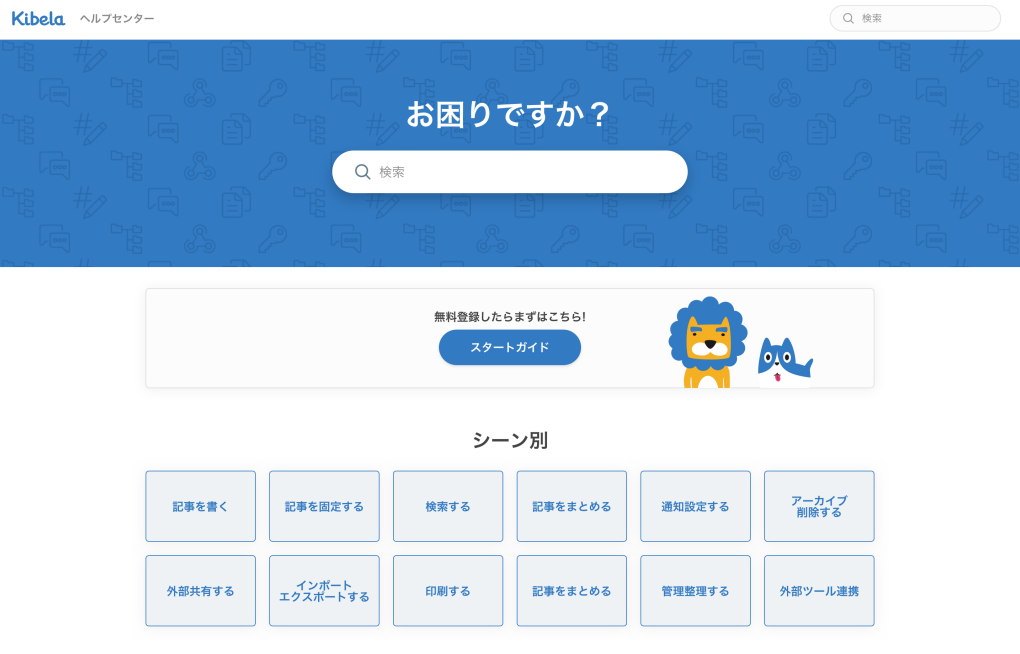The image size is (1020, 654).
Task: Open the 記事を書く category card
Action: pyautogui.click(x=200, y=506)
